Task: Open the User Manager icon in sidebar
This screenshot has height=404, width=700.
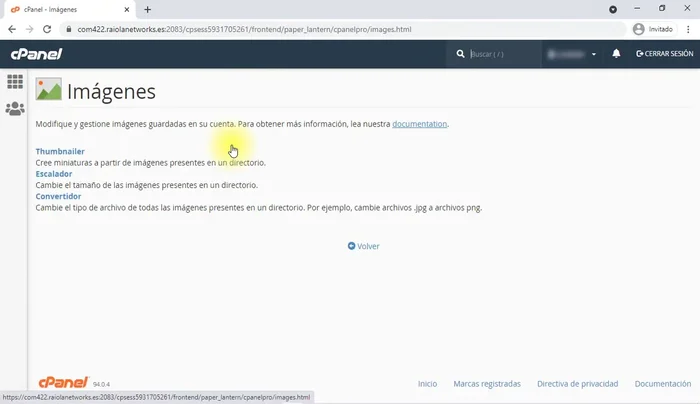Action: click(15, 108)
